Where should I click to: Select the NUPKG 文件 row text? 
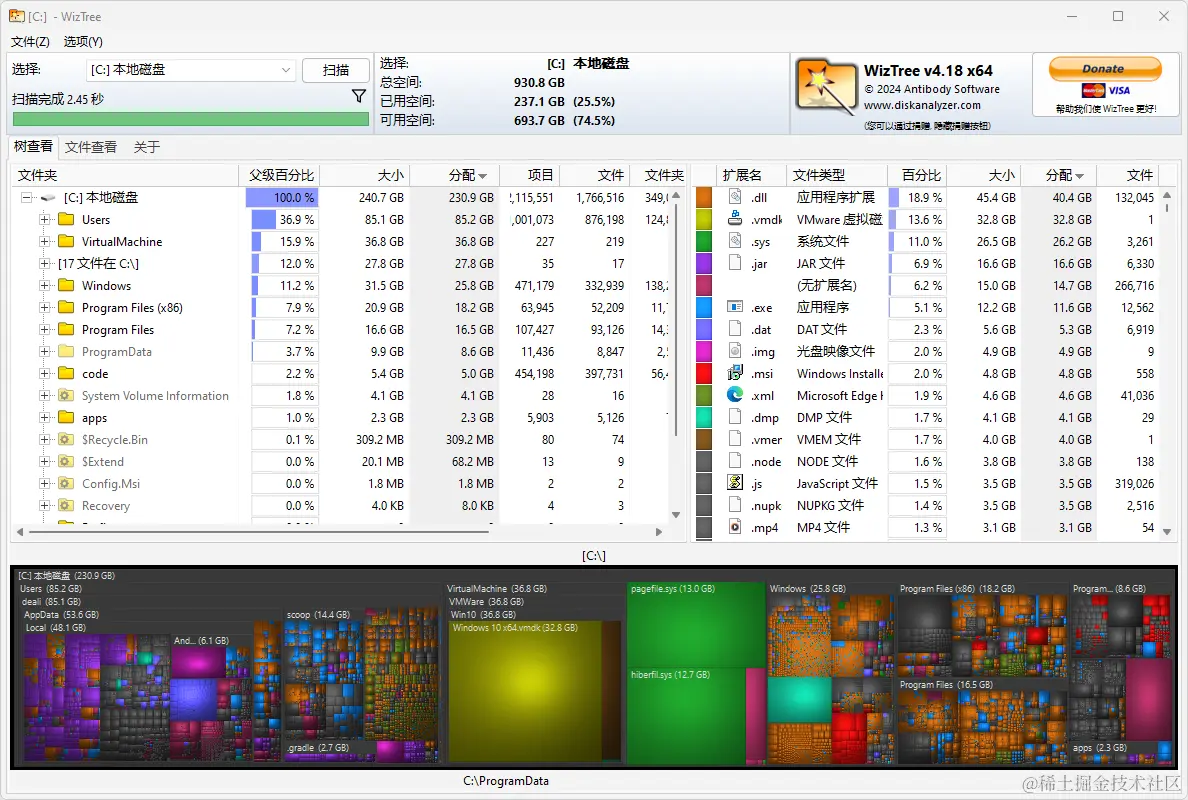coord(830,505)
